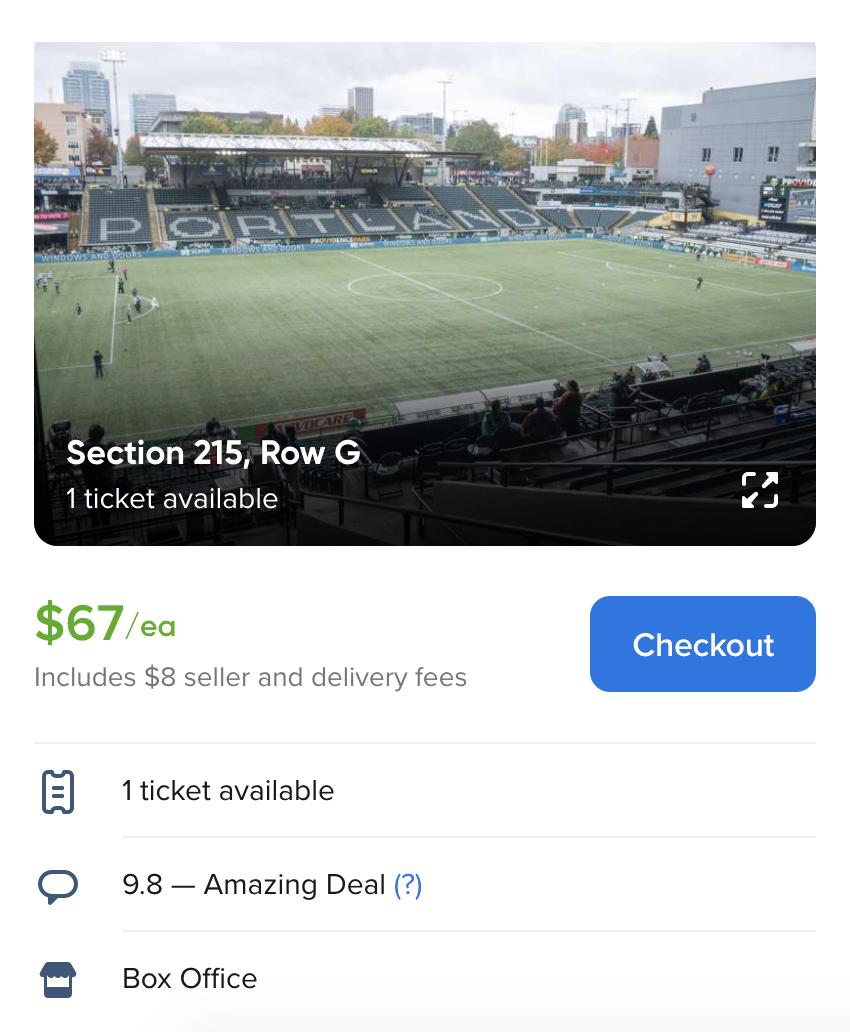Open the (?) deal score help link
The image size is (850, 1032).
pyautogui.click(x=408, y=885)
